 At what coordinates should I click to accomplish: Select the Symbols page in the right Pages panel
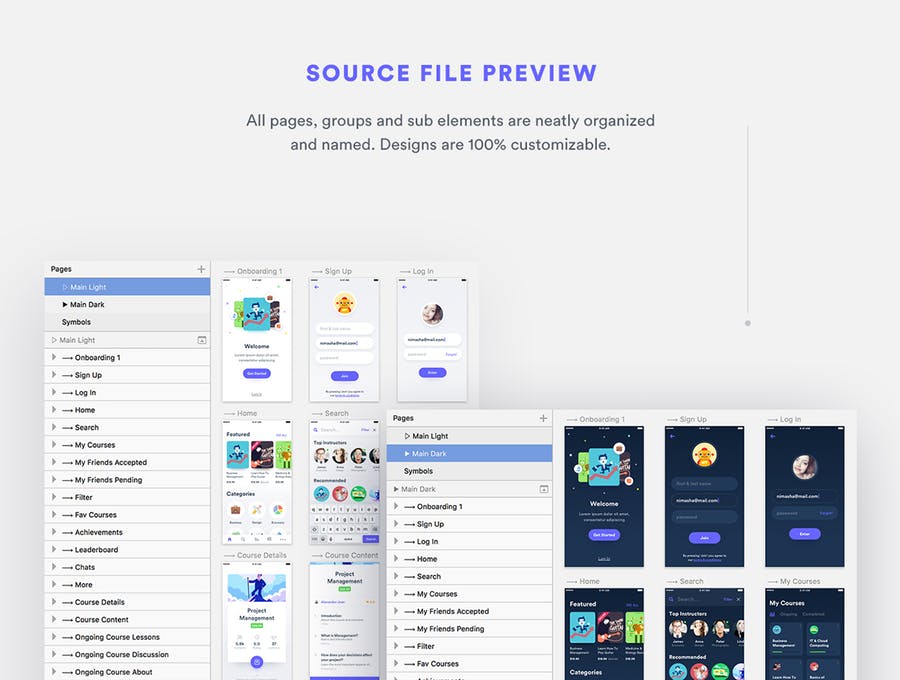click(418, 471)
